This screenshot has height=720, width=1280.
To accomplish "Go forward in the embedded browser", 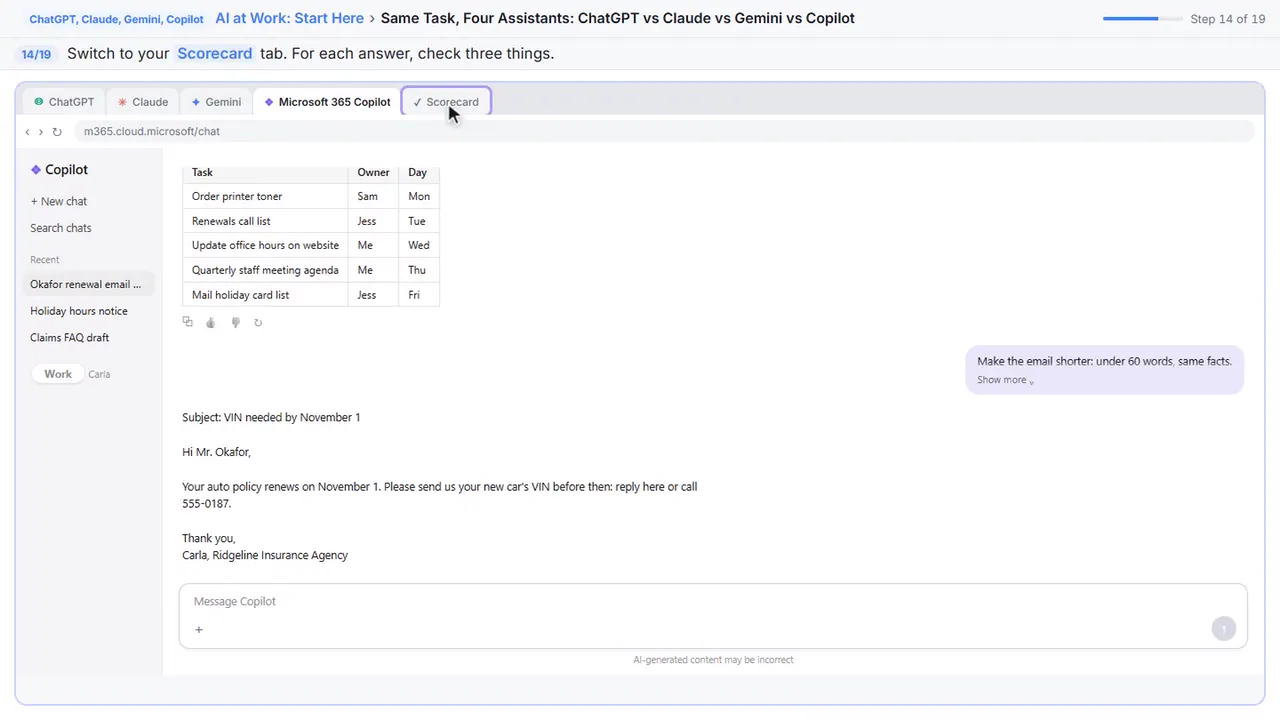I will tap(41, 132).
